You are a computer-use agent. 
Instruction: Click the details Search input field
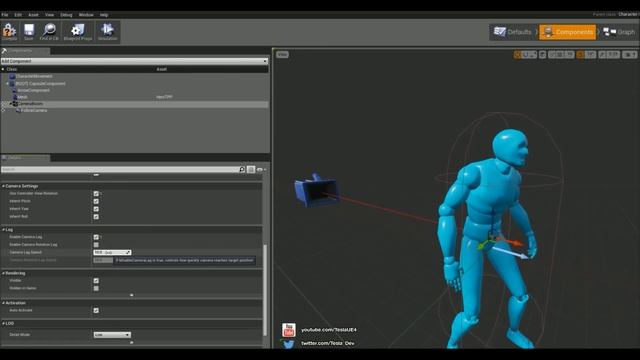(x=119, y=169)
